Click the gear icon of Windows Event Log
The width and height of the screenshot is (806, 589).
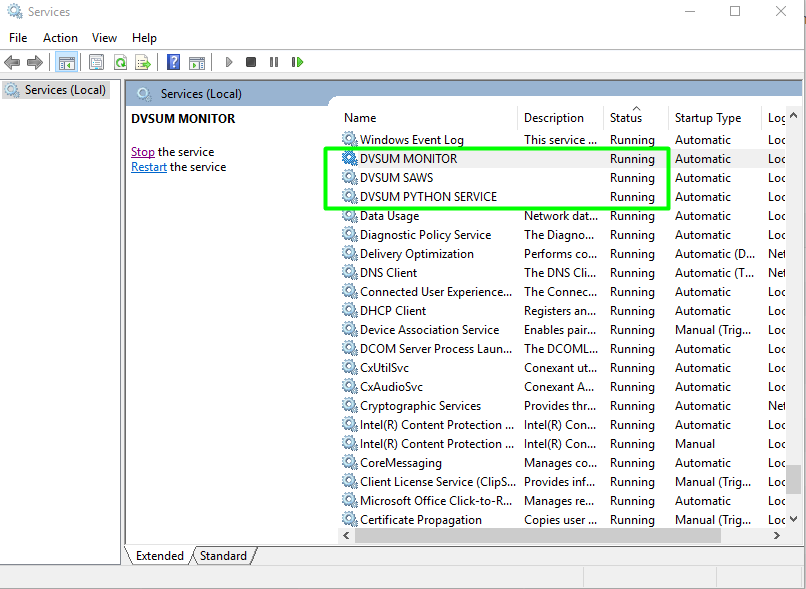[350, 139]
